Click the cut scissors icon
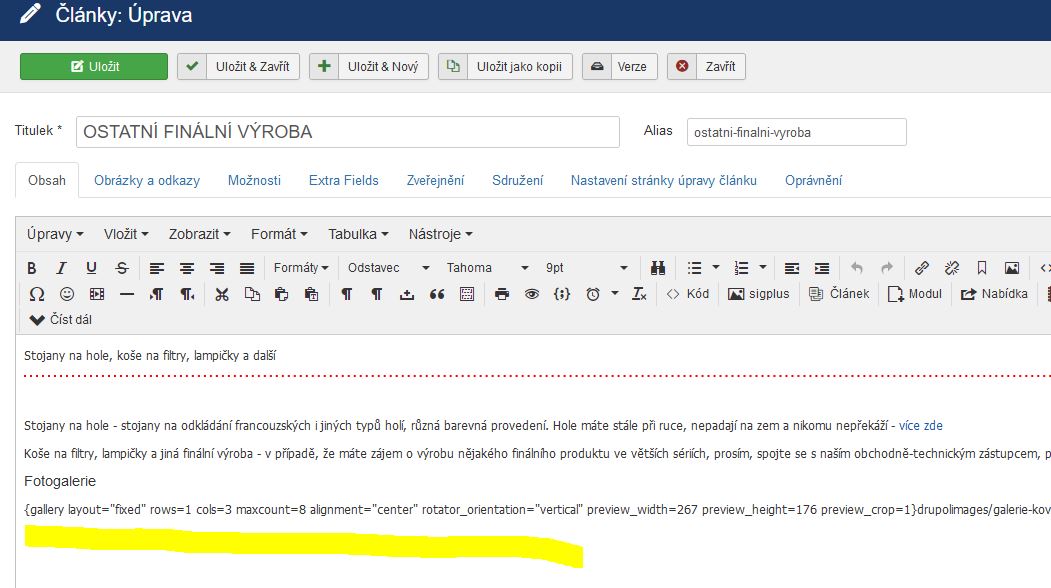Image resolution: width=1051 pixels, height=588 pixels. click(222, 294)
